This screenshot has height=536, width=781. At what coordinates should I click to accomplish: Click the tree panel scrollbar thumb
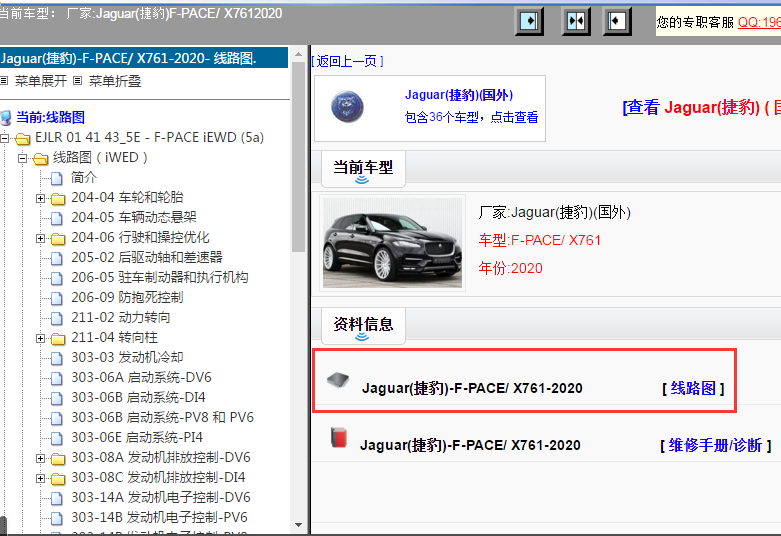pos(298,157)
